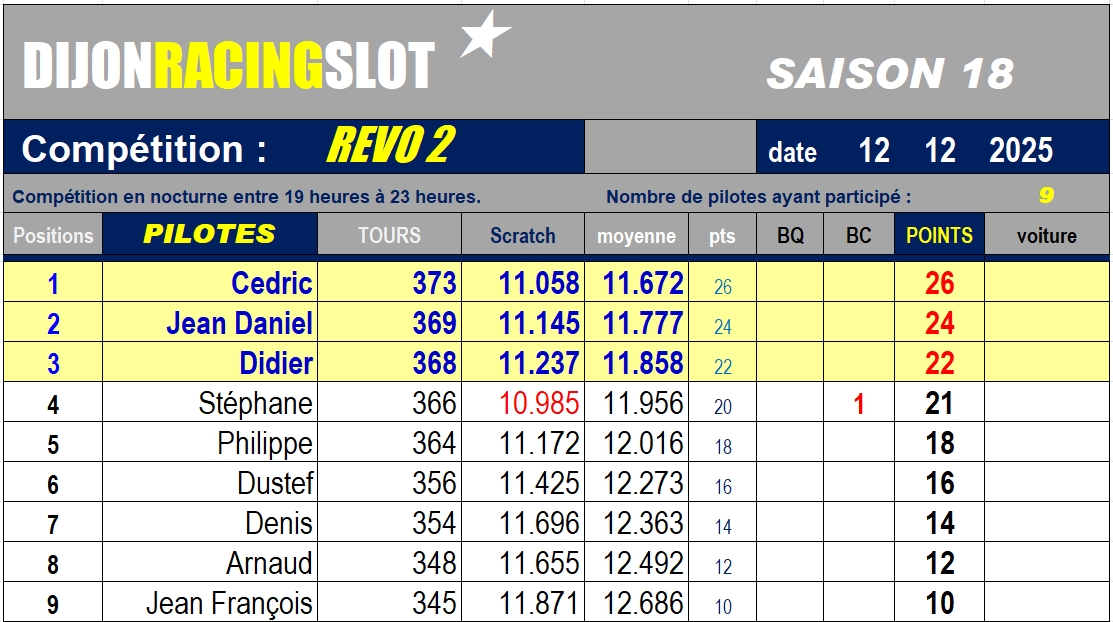The width and height of the screenshot is (1113, 622).
Task: Select the yellow POINTS header cell
Action: click(939, 235)
